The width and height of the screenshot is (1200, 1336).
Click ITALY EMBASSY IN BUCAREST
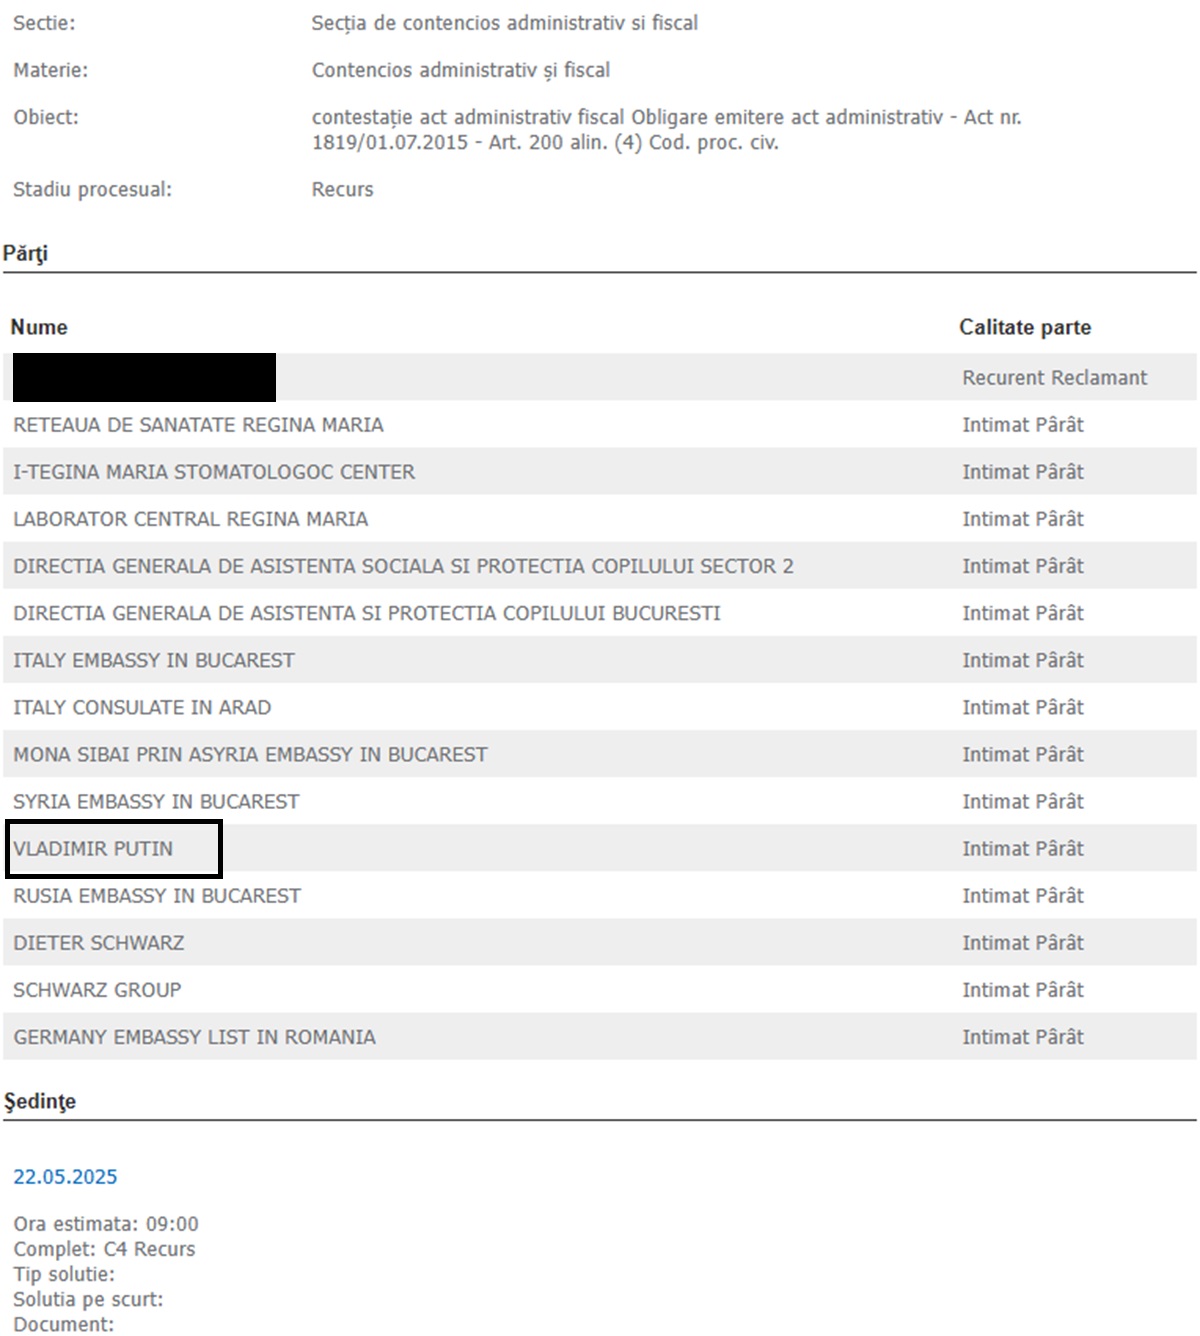pos(154,660)
